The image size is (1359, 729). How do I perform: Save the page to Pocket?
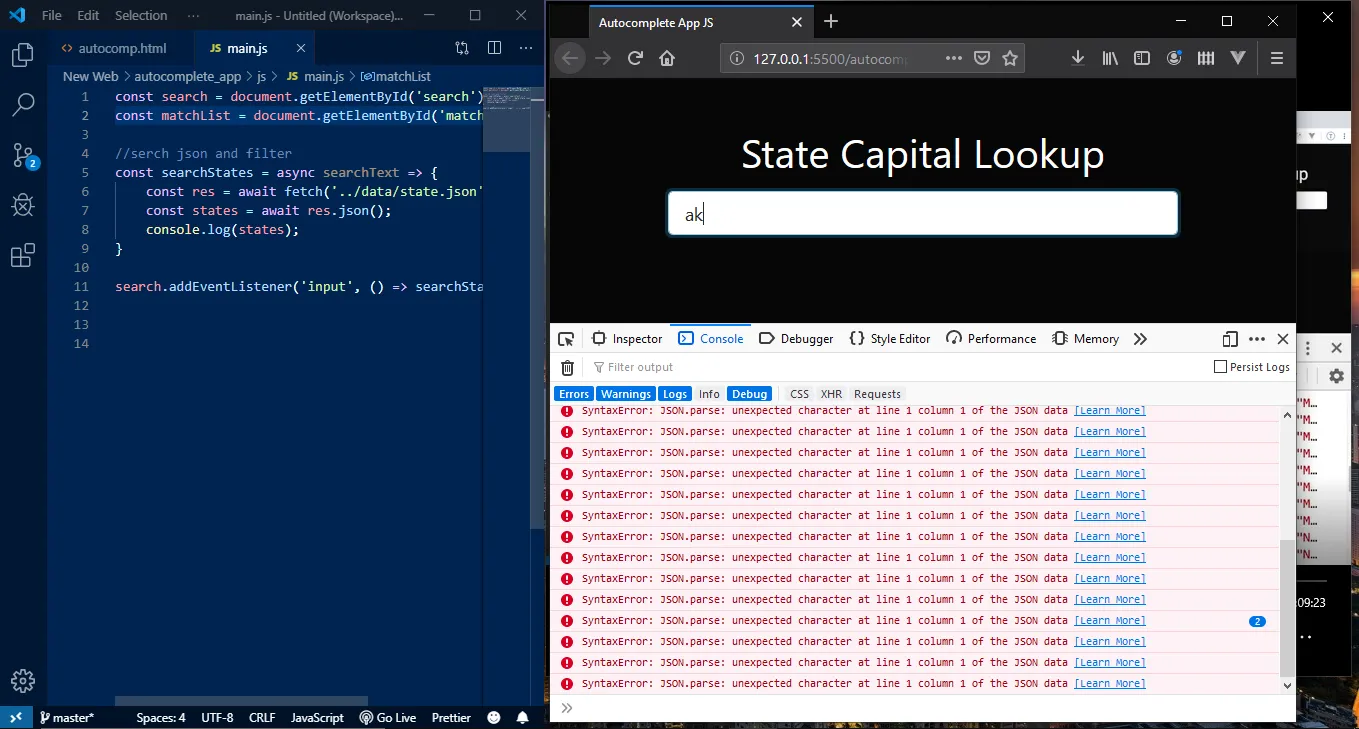click(982, 58)
